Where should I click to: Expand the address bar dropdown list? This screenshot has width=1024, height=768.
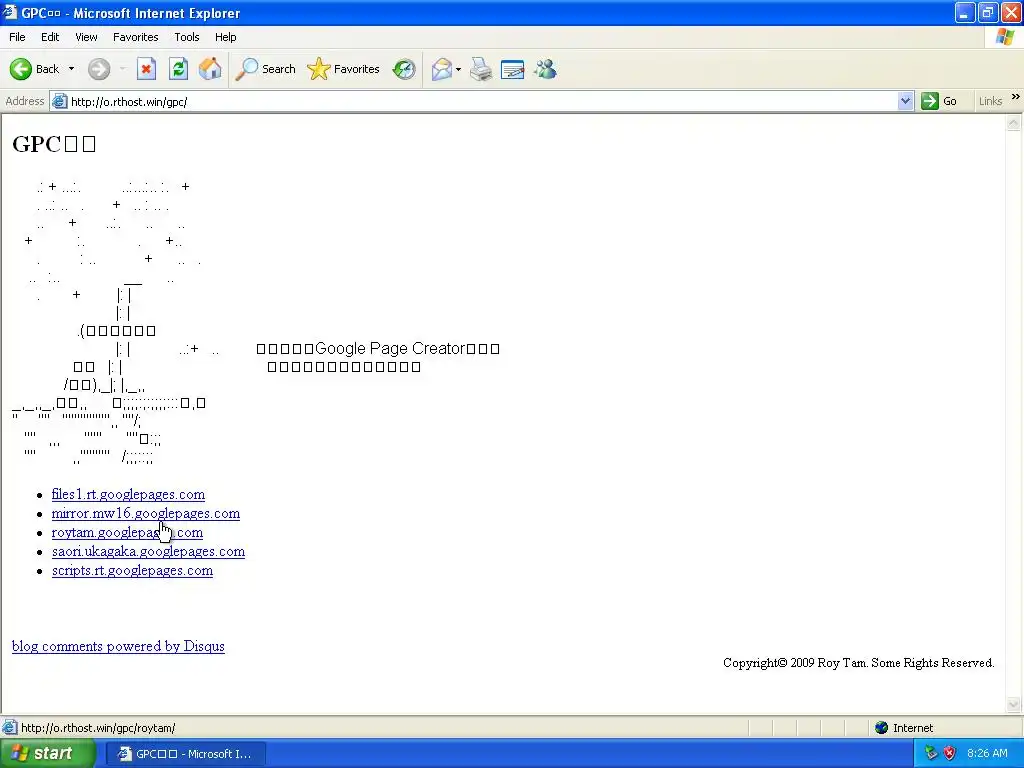pyautogui.click(x=905, y=101)
